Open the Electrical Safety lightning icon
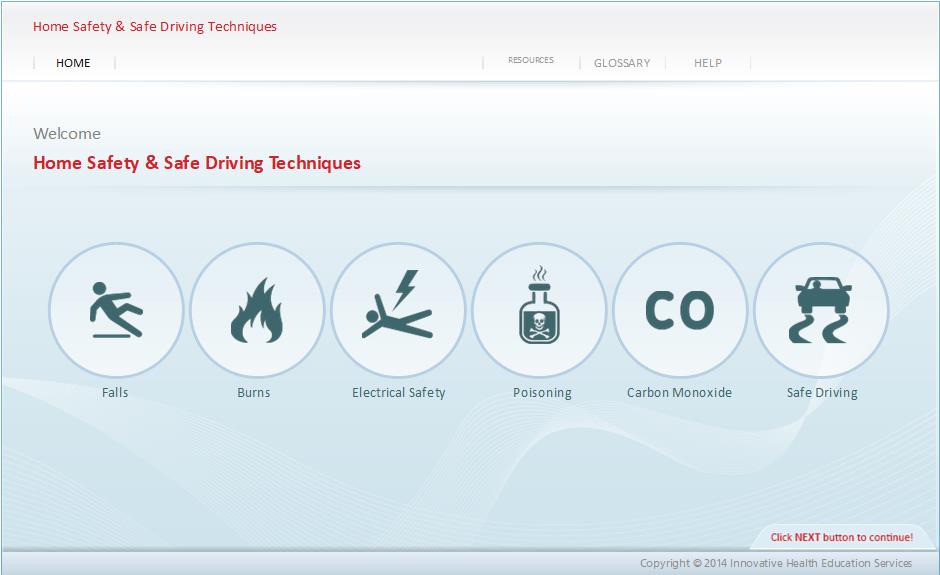Viewport: 940px width, 575px height. click(398, 310)
